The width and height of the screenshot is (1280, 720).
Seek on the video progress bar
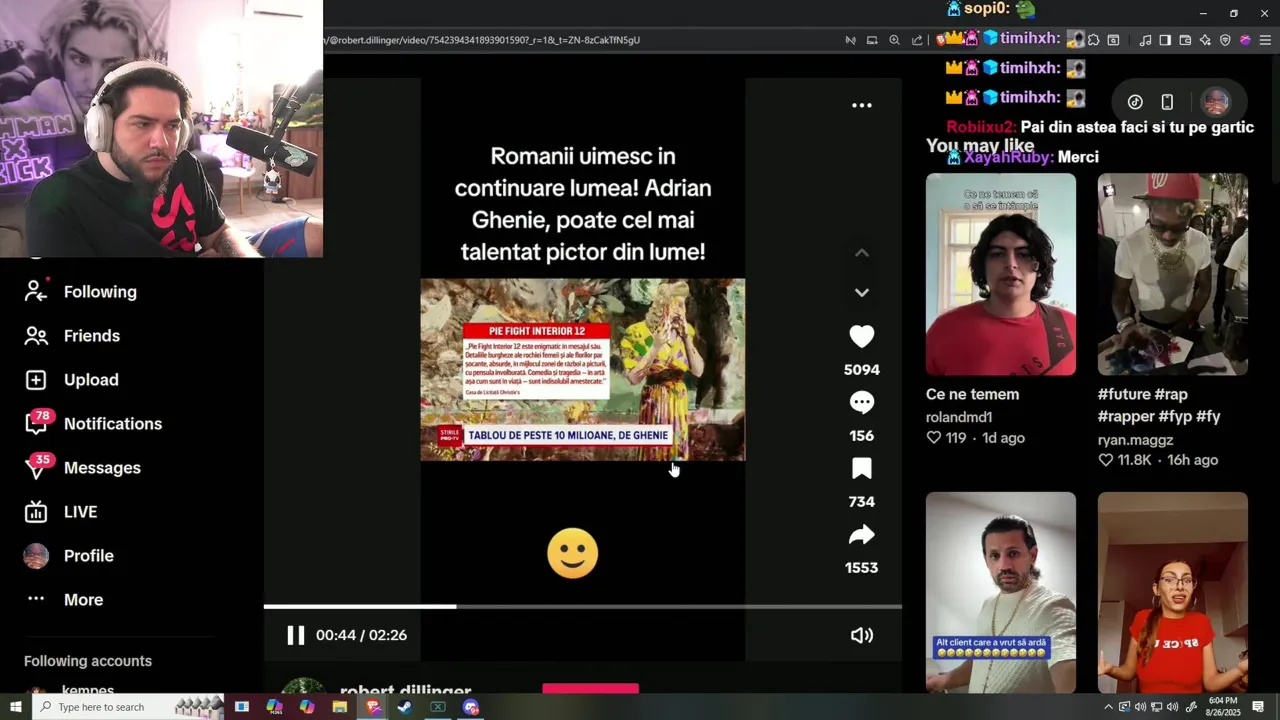(582, 606)
